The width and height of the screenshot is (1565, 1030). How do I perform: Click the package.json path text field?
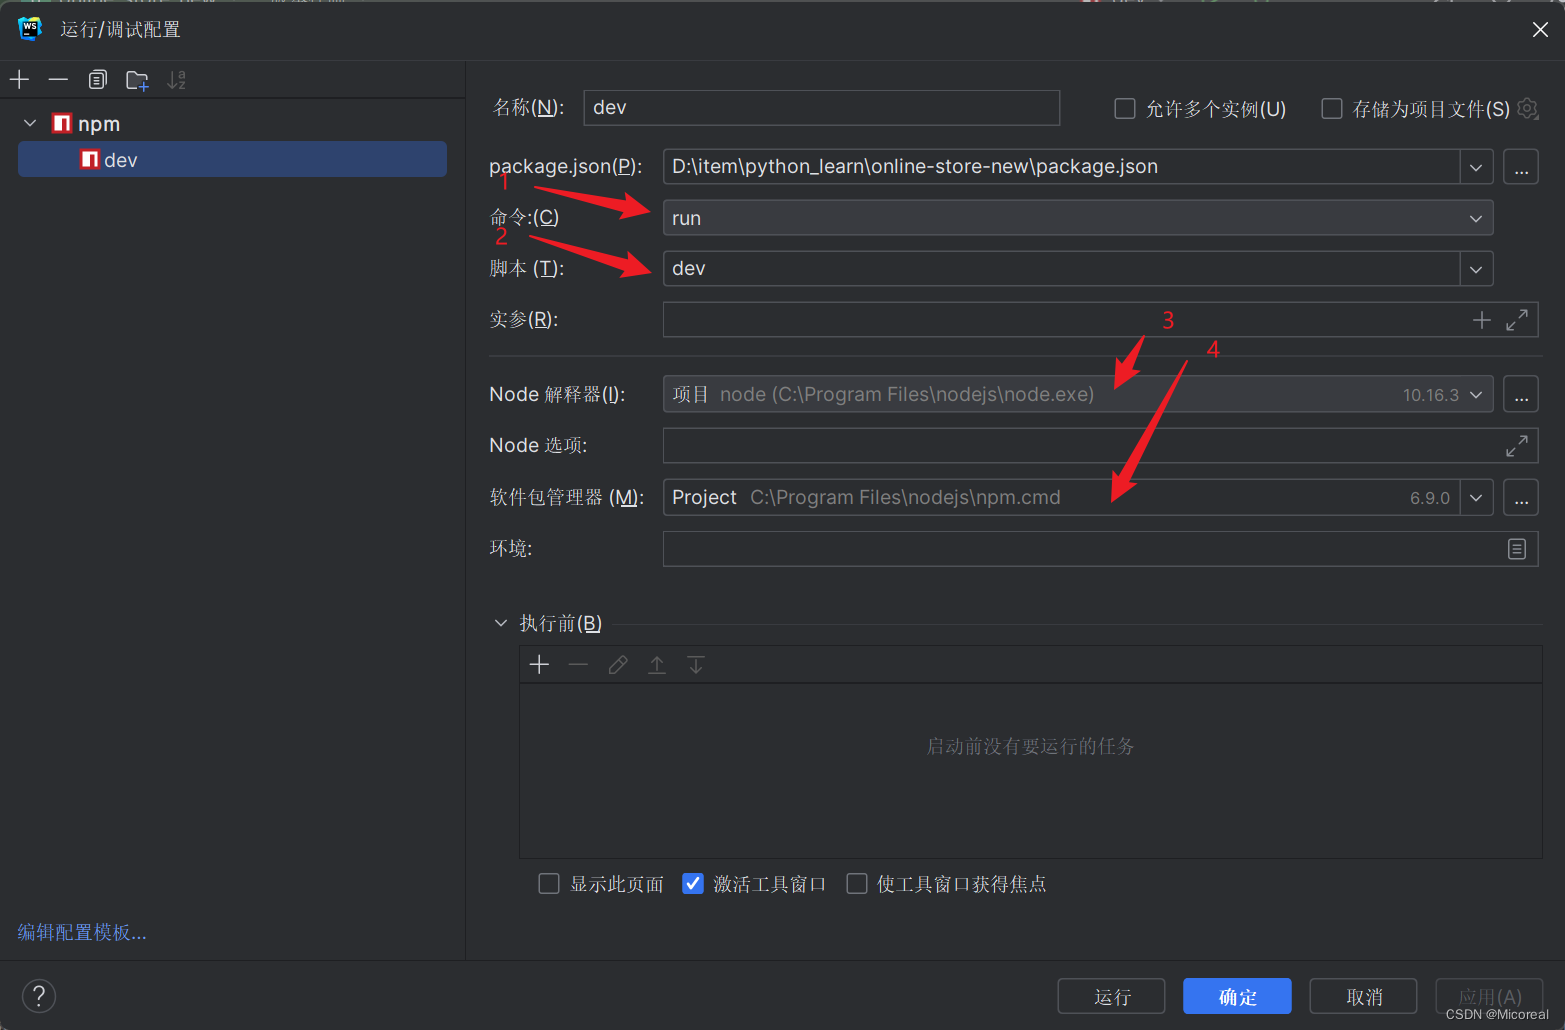click(1061, 167)
